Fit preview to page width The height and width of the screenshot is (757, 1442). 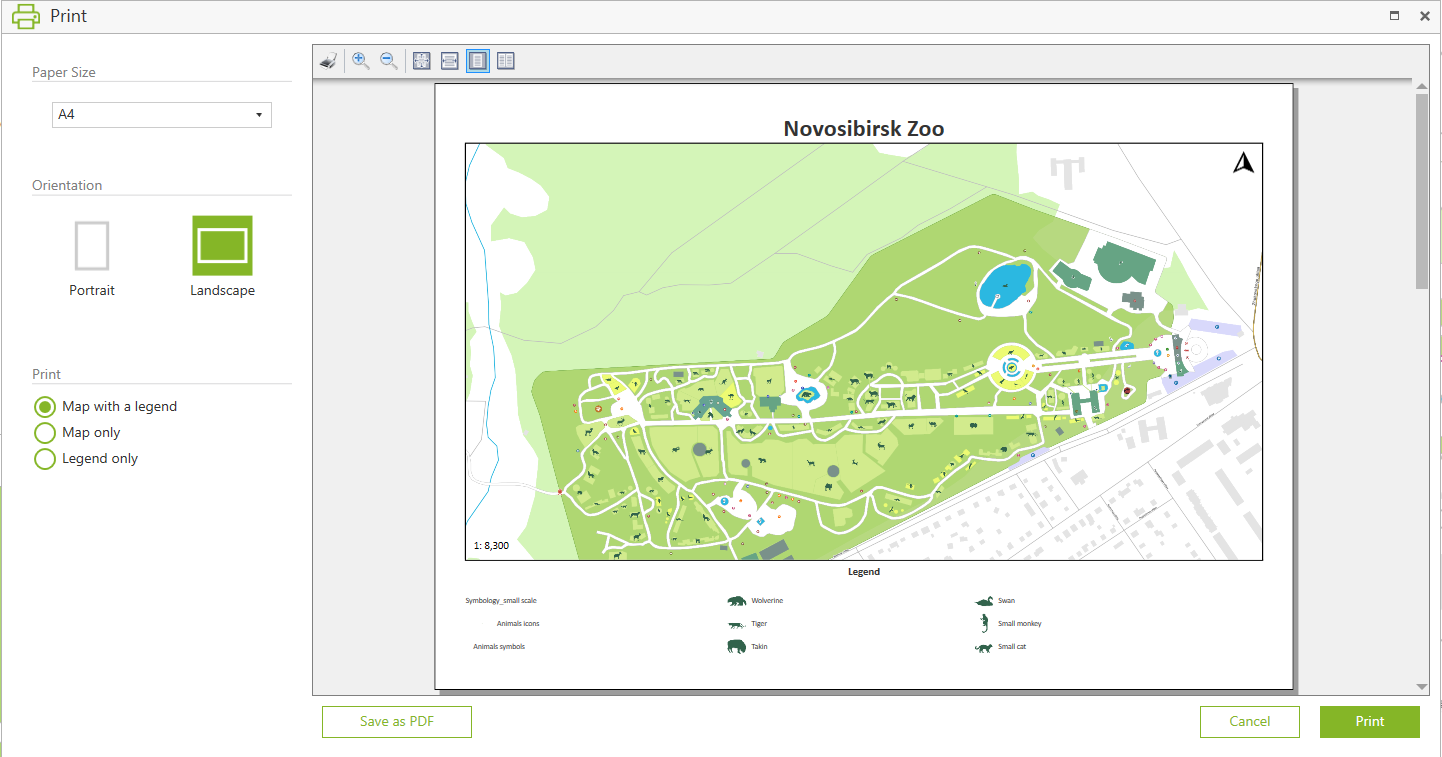point(450,61)
